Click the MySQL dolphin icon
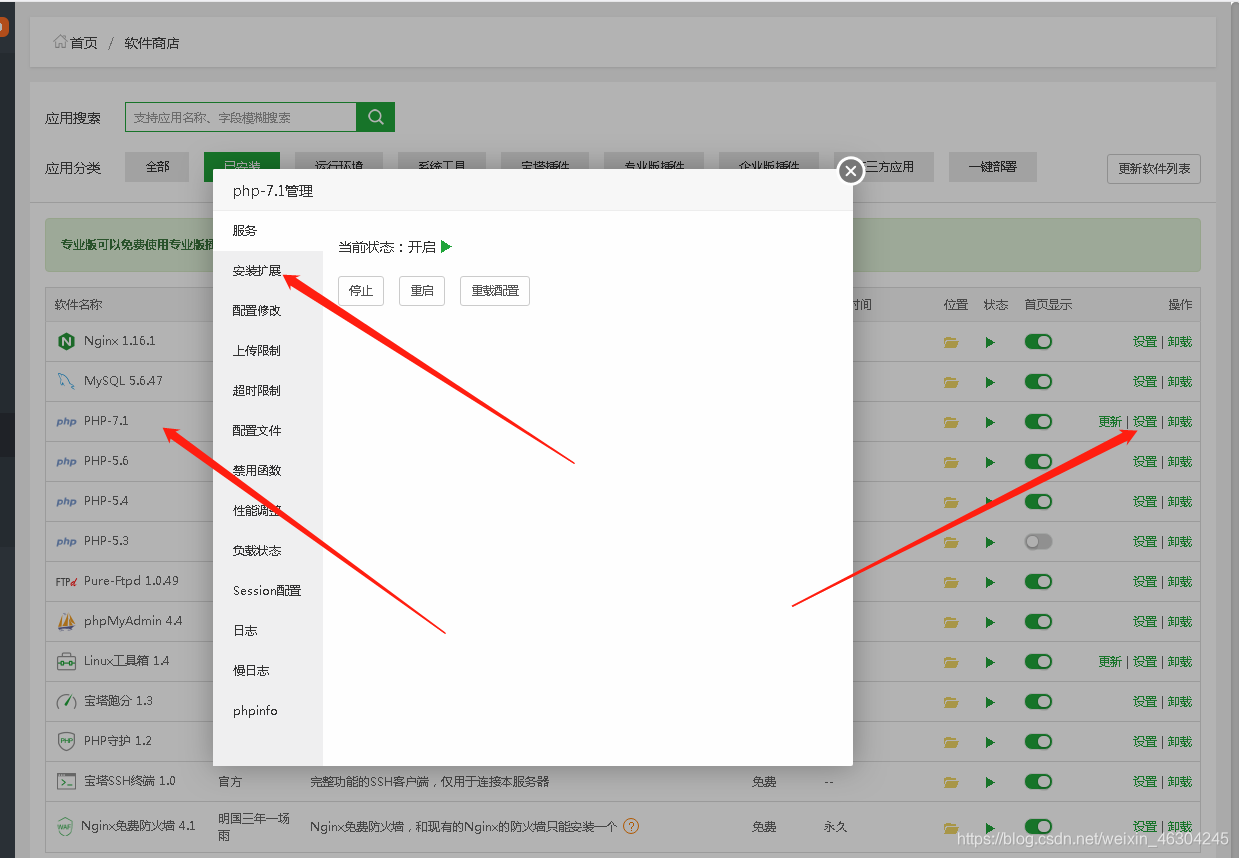The height and width of the screenshot is (858, 1239). (x=66, y=381)
